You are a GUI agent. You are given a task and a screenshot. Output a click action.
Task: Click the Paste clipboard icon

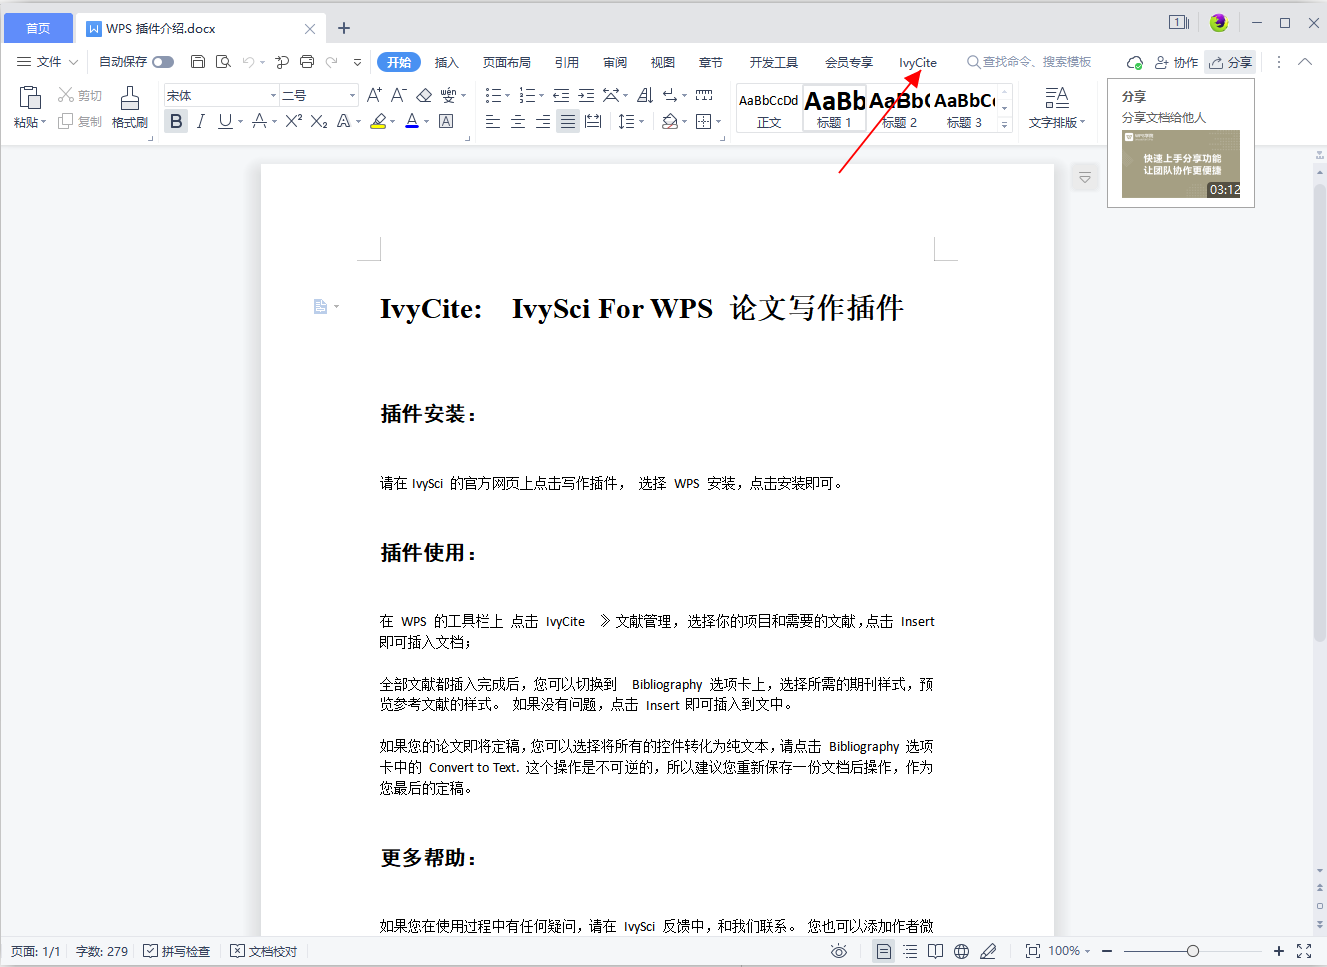click(30, 98)
